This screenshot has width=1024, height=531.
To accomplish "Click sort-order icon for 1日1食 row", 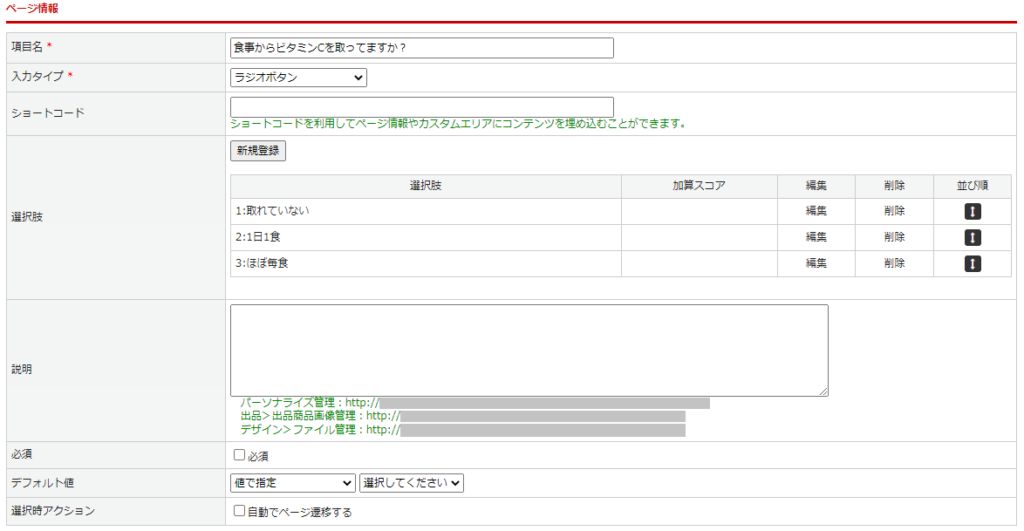I will point(972,237).
